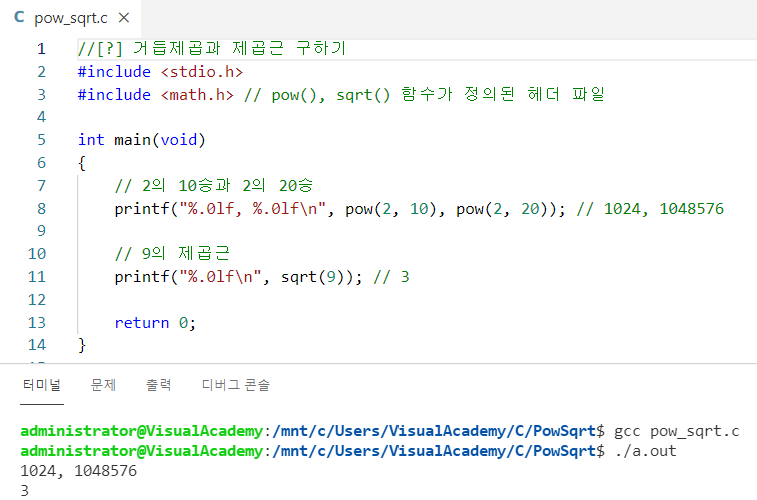Click the gcc pow_sqrt.c terminal command

[x=676, y=431]
